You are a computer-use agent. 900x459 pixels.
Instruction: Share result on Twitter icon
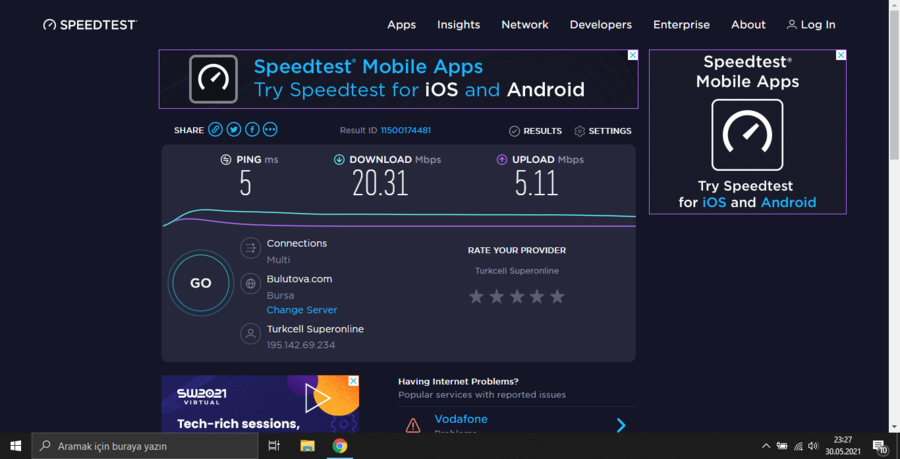click(x=233, y=130)
